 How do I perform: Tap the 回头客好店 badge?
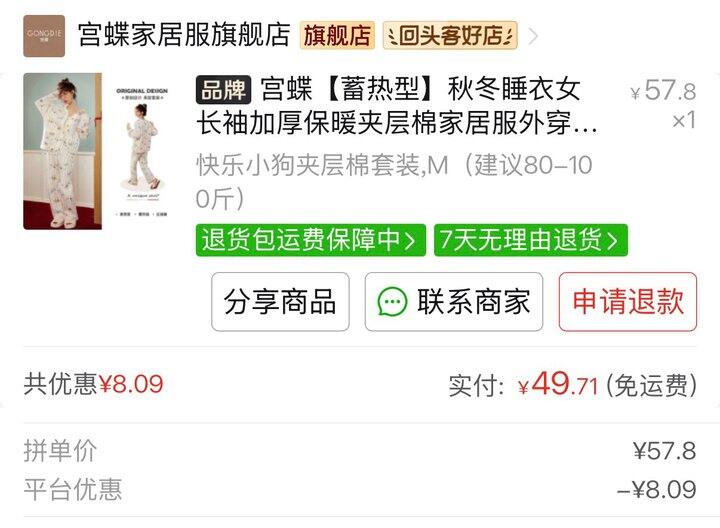click(x=450, y=35)
